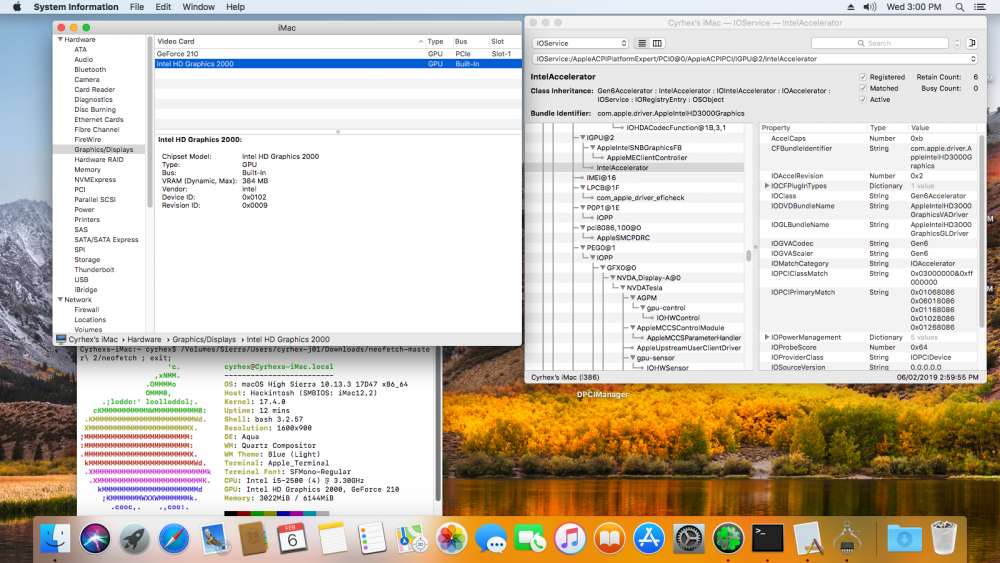Open Launchpad rocket icon in dock
1000x563 pixels.
(x=135, y=539)
